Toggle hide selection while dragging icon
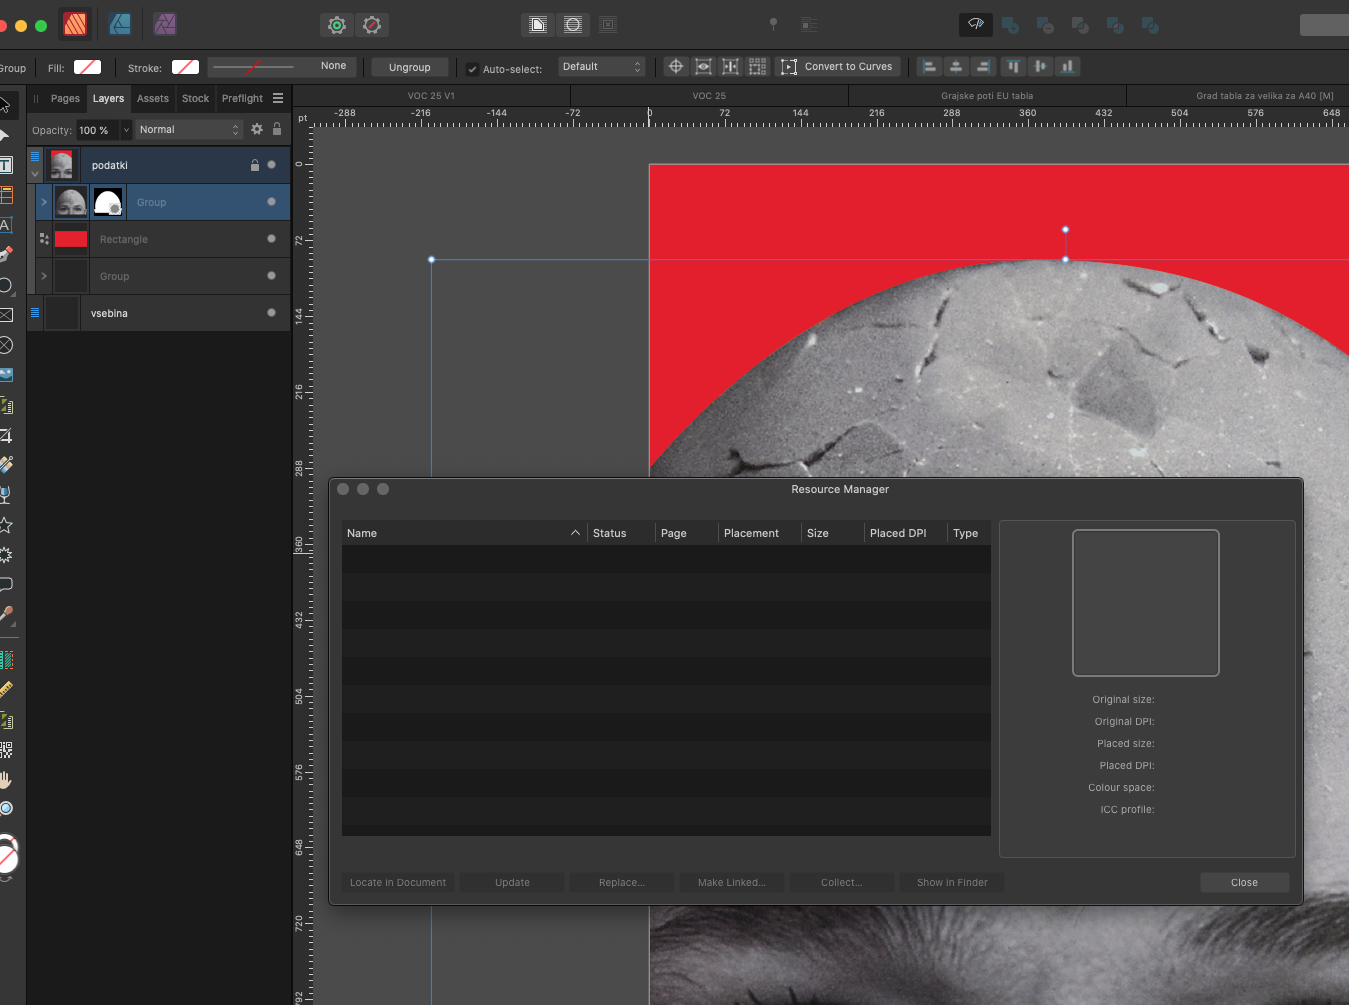The width and height of the screenshot is (1349, 1005). click(704, 66)
